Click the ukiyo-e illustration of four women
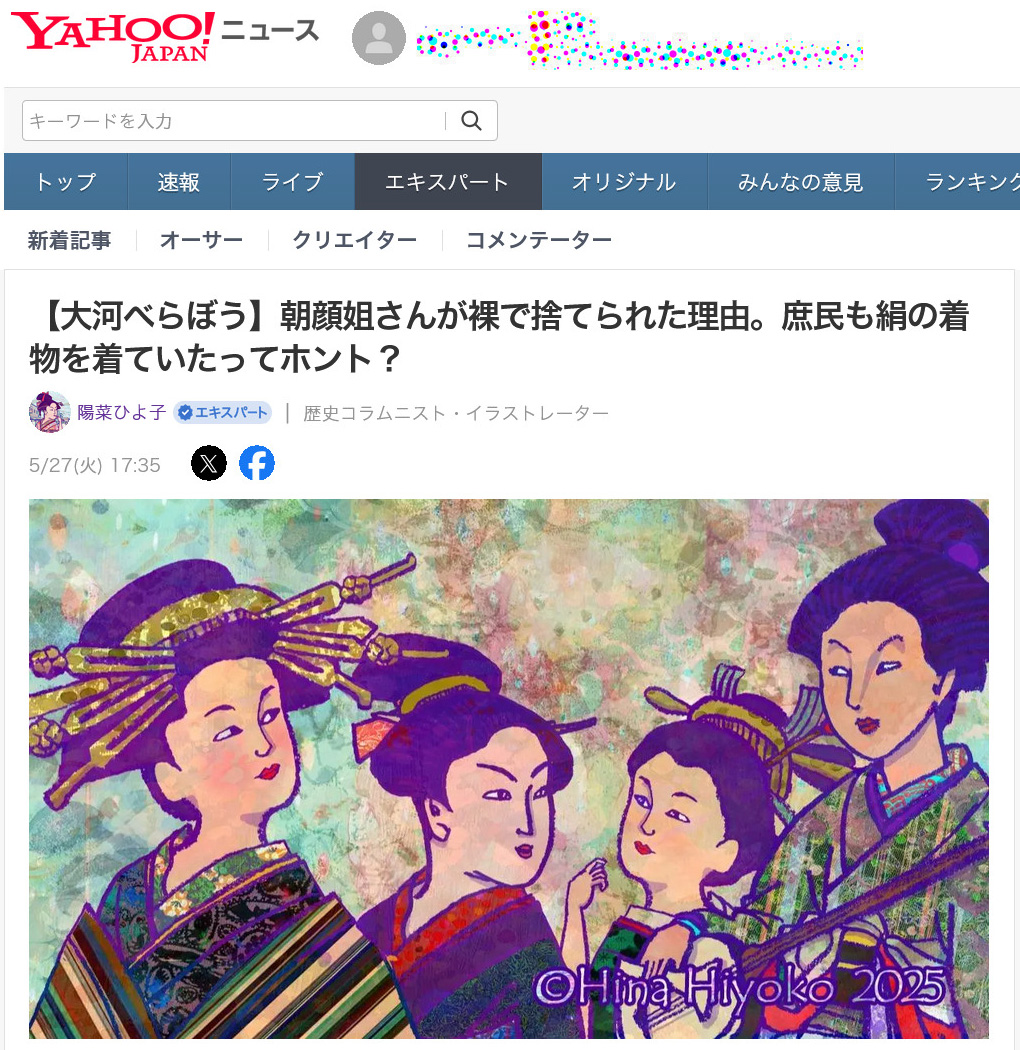Screen dimensions: 1020x1050 click(509, 769)
